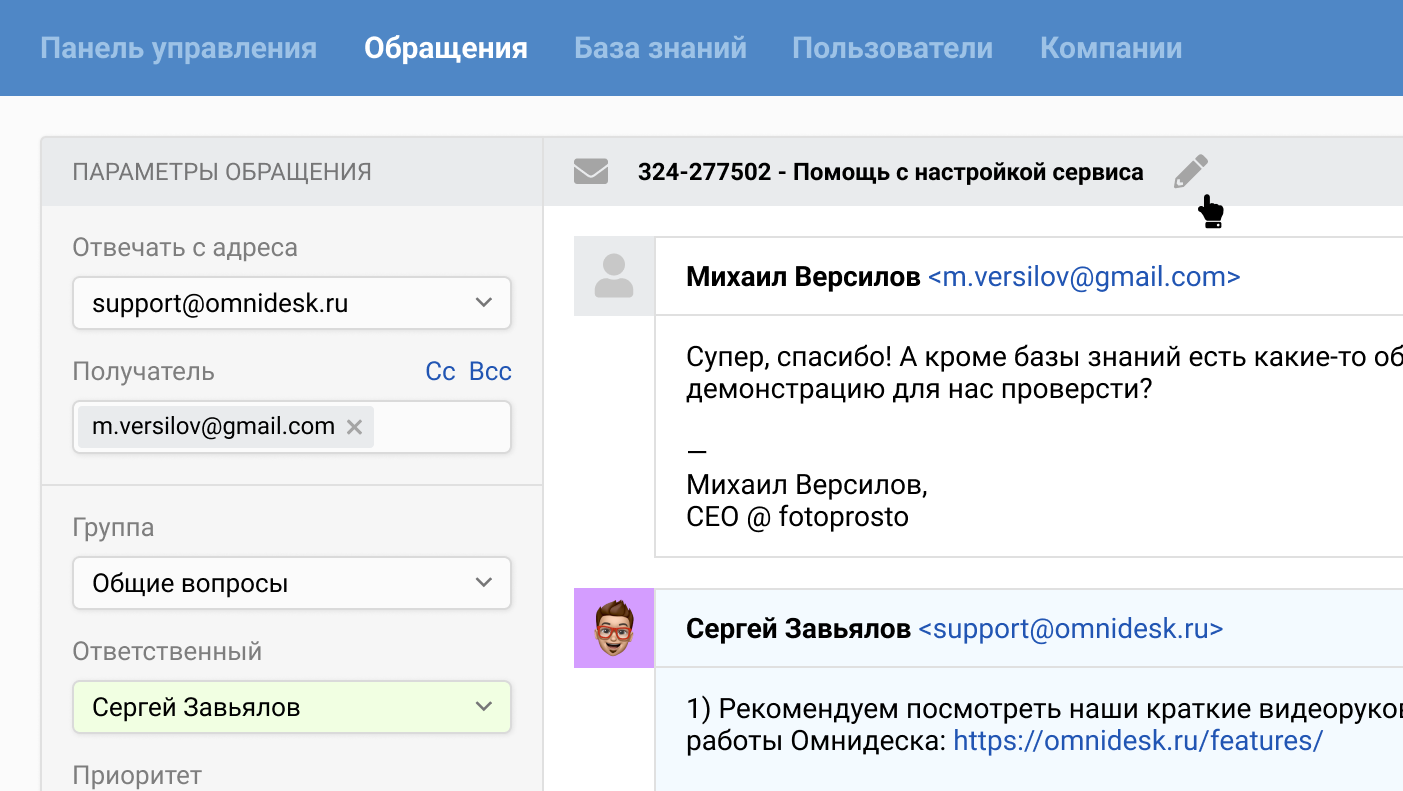1403x791 pixels.
Task: Go to Панель управления
Action: pyautogui.click(x=179, y=47)
